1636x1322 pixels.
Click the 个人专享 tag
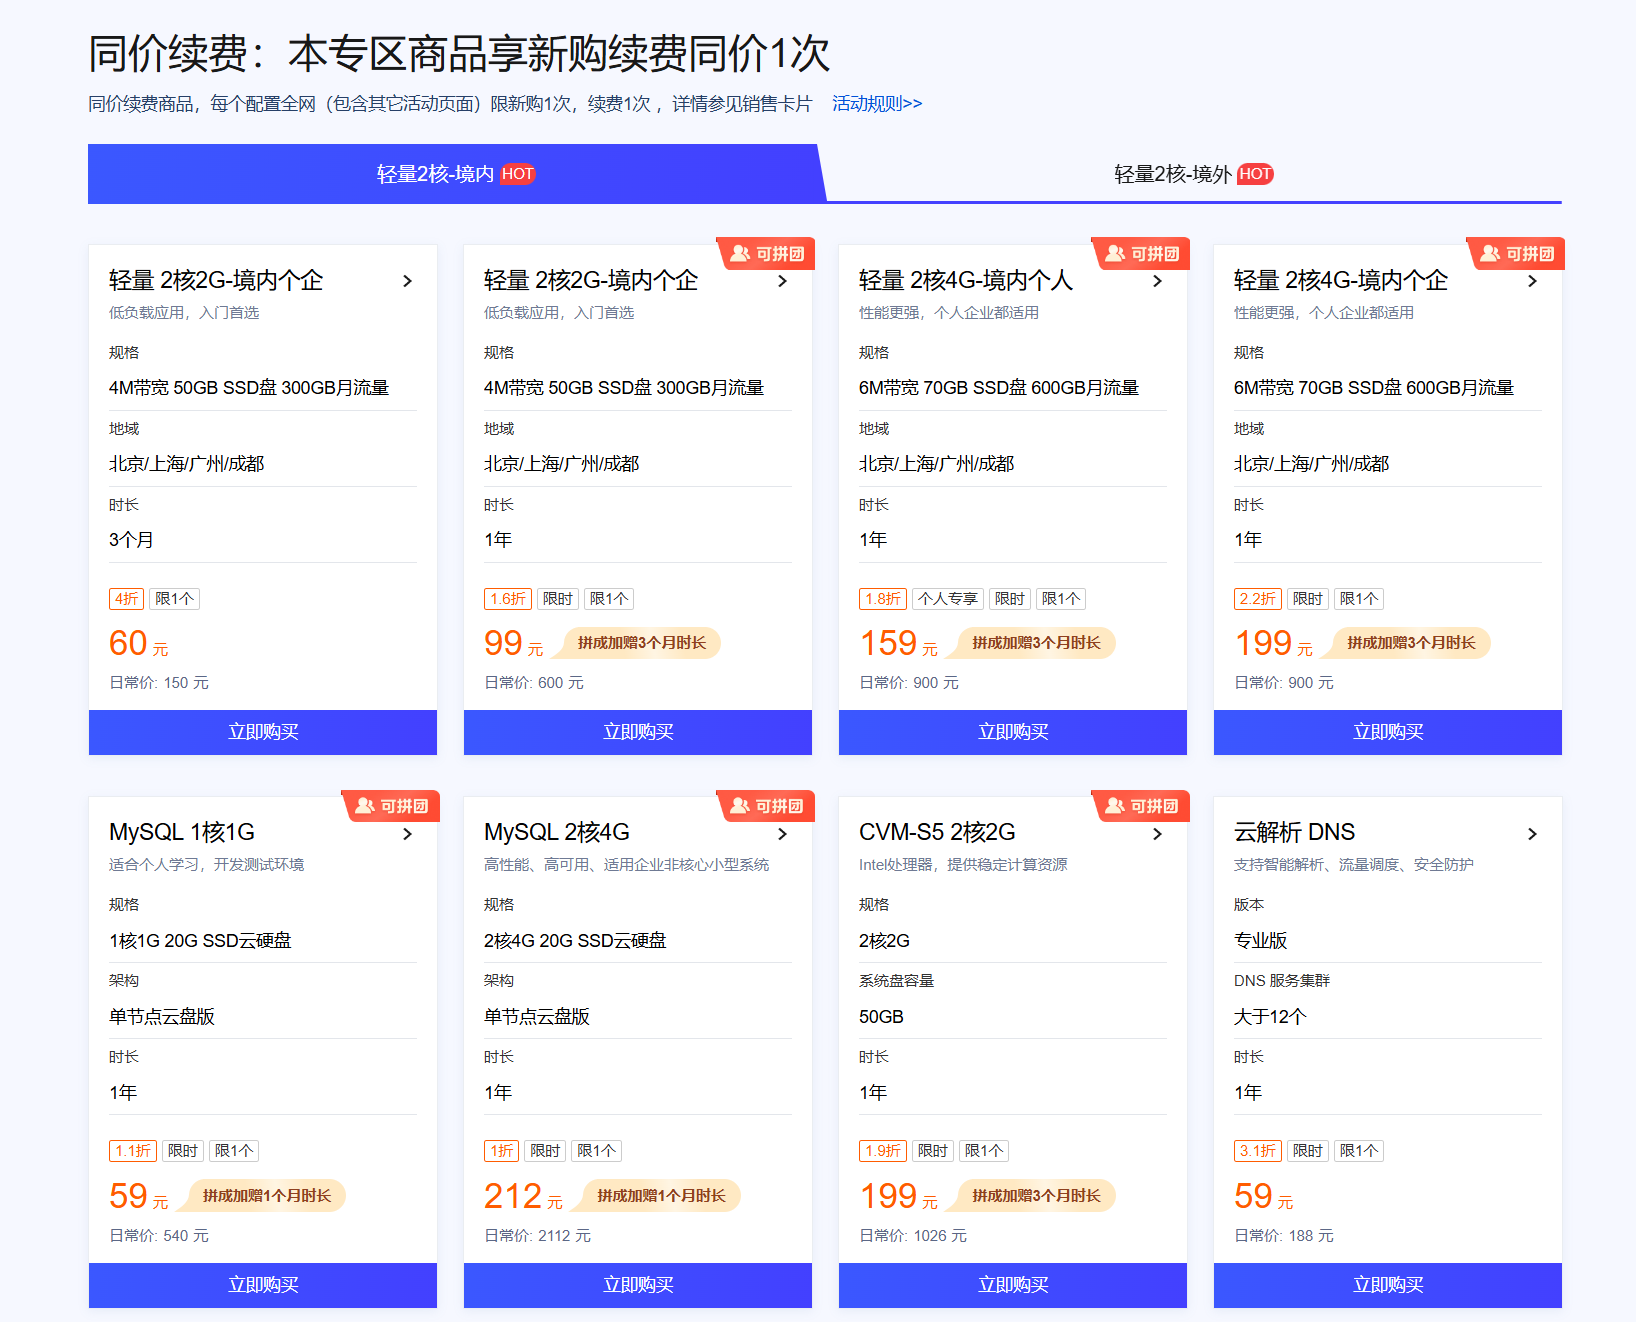coord(948,599)
